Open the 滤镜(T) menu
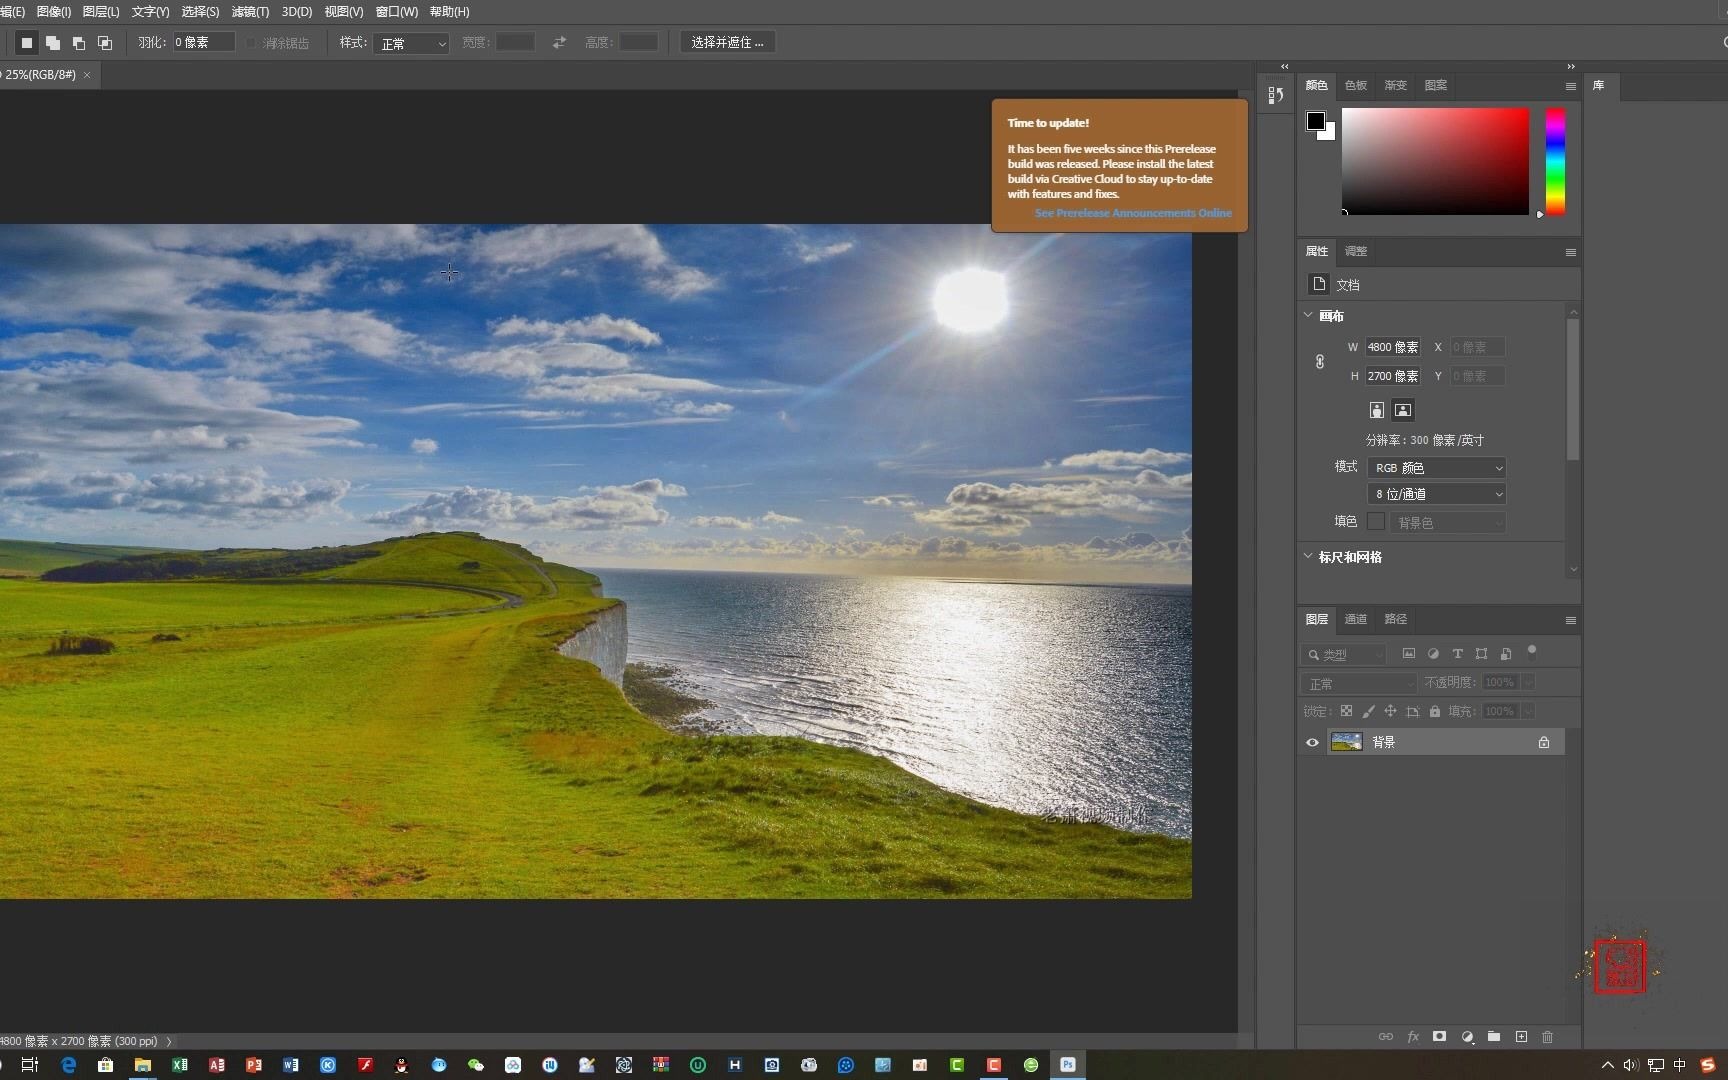Viewport: 1728px width, 1080px height. 250,12
